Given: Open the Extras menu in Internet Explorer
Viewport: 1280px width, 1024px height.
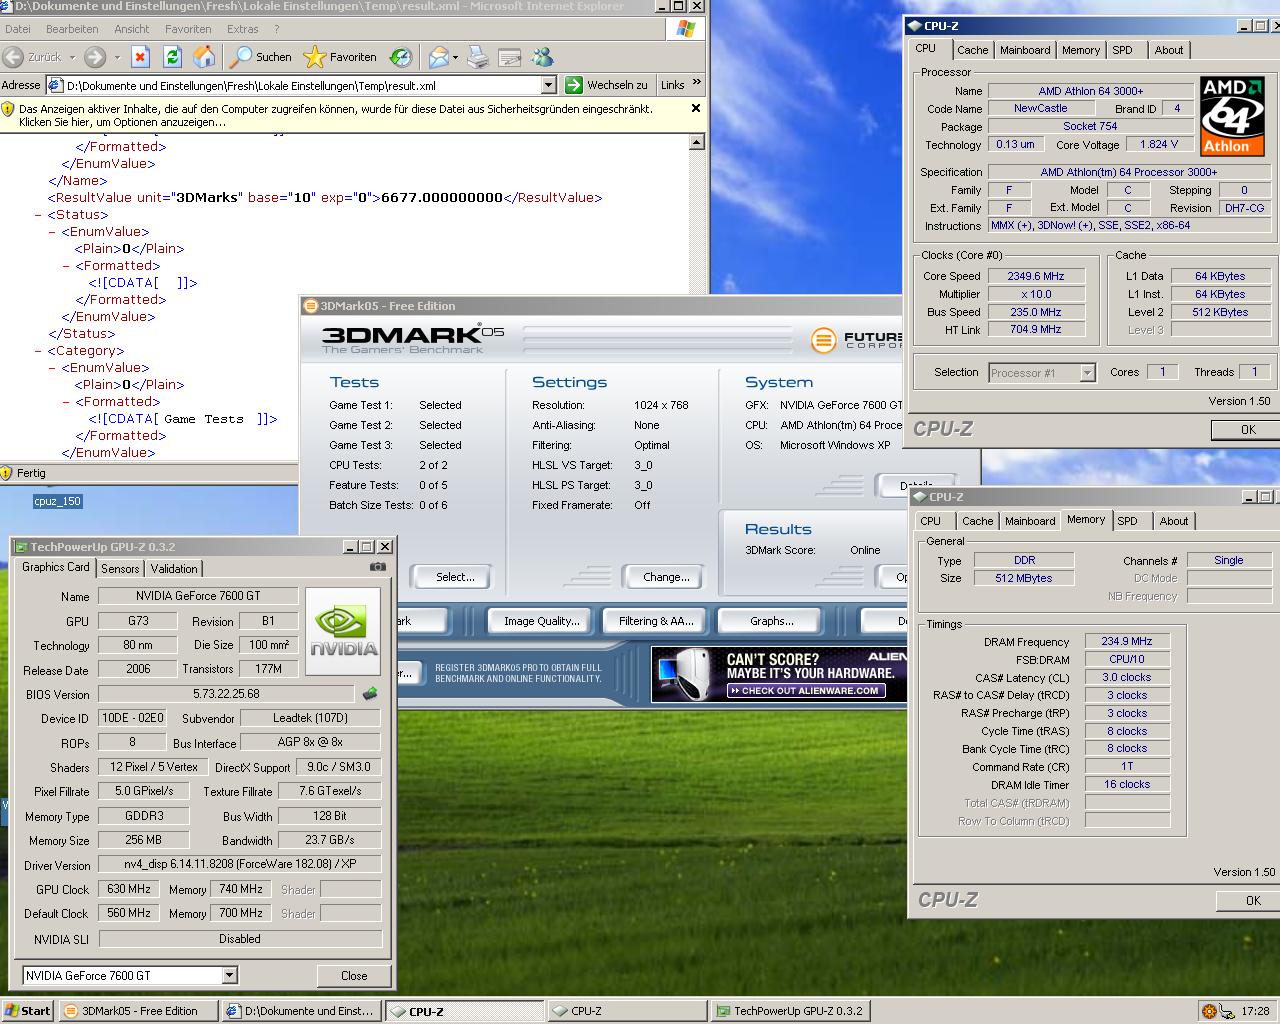Looking at the screenshot, I should (x=243, y=29).
